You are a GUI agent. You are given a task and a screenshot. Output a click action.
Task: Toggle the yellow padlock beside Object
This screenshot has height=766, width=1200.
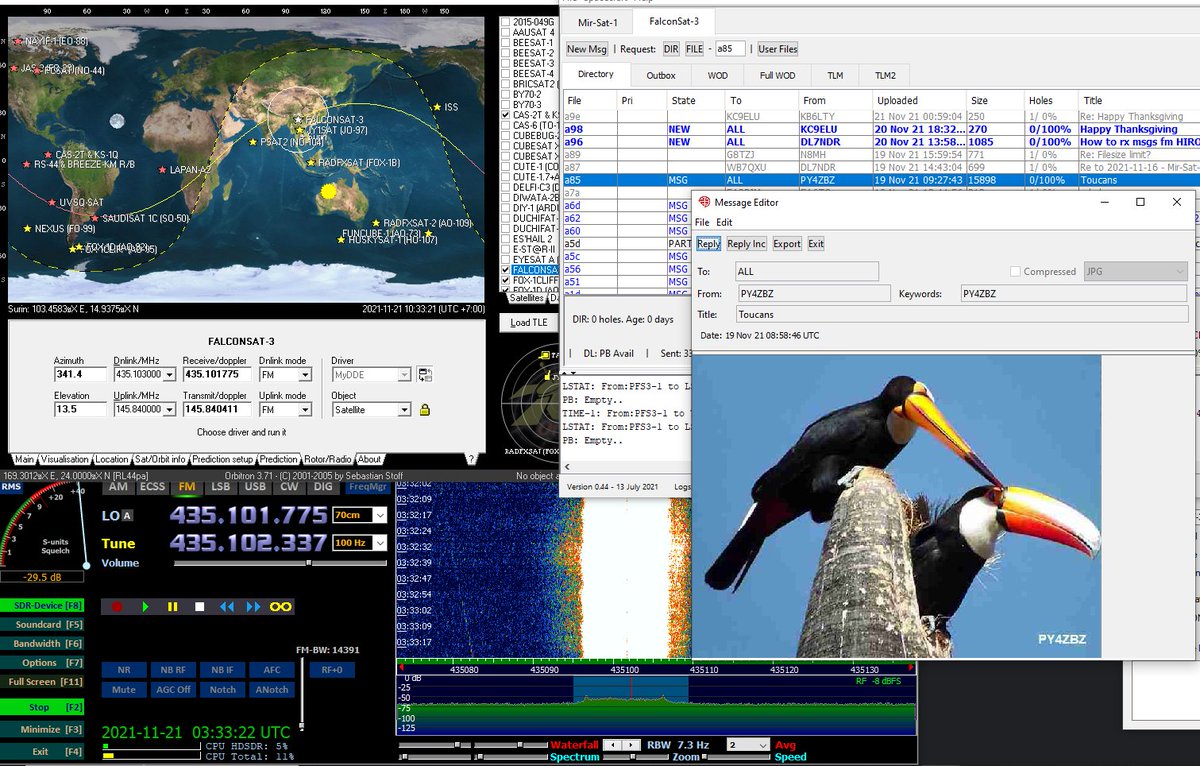click(x=424, y=410)
